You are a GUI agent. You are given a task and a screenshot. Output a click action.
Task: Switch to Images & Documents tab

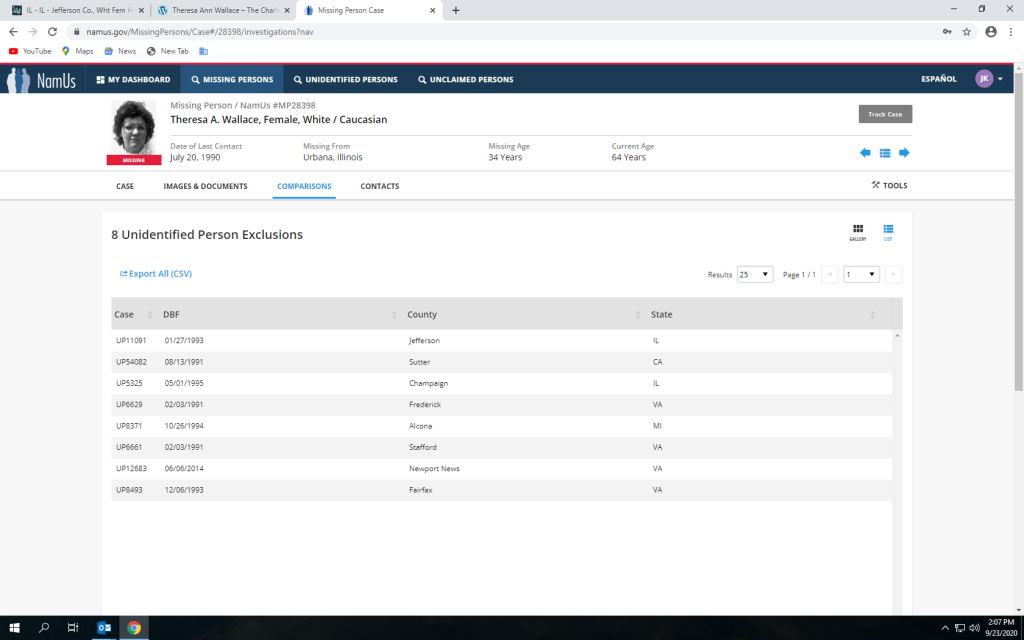205,186
